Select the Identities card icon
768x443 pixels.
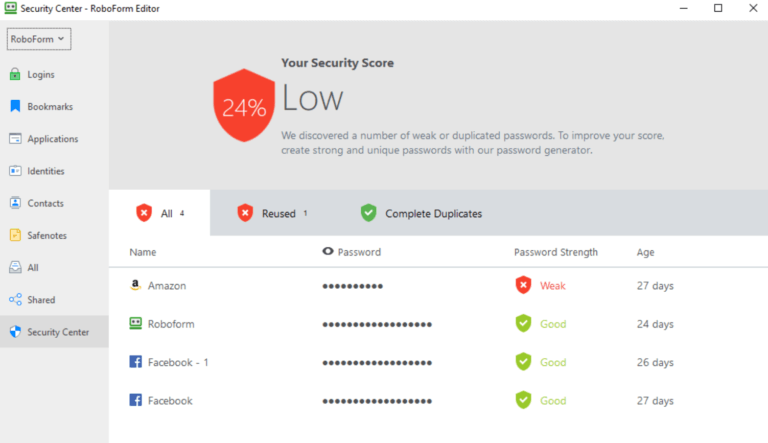pos(15,171)
